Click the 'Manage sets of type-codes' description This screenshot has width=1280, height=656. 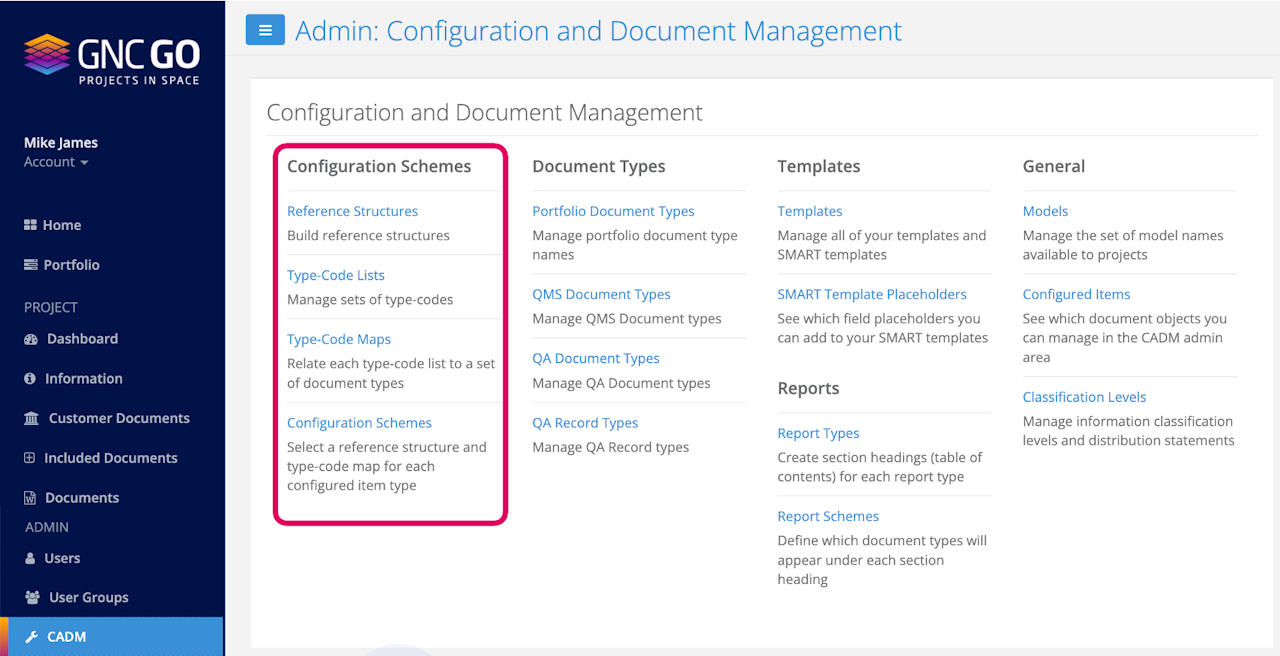coord(370,300)
